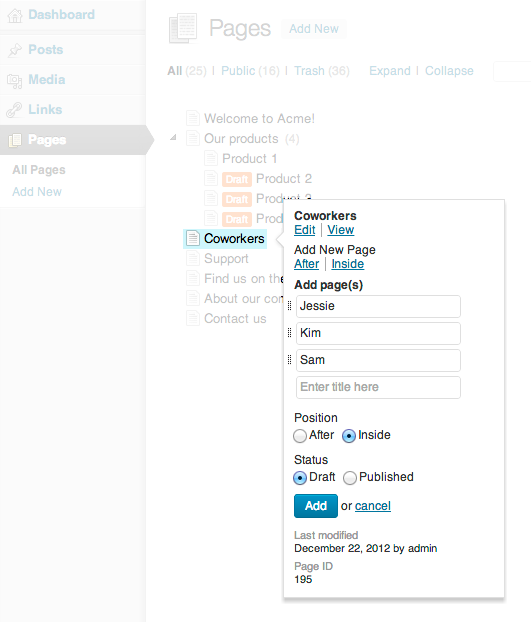Click drag handle icon beside Sam field

pyautogui.click(x=289, y=360)
